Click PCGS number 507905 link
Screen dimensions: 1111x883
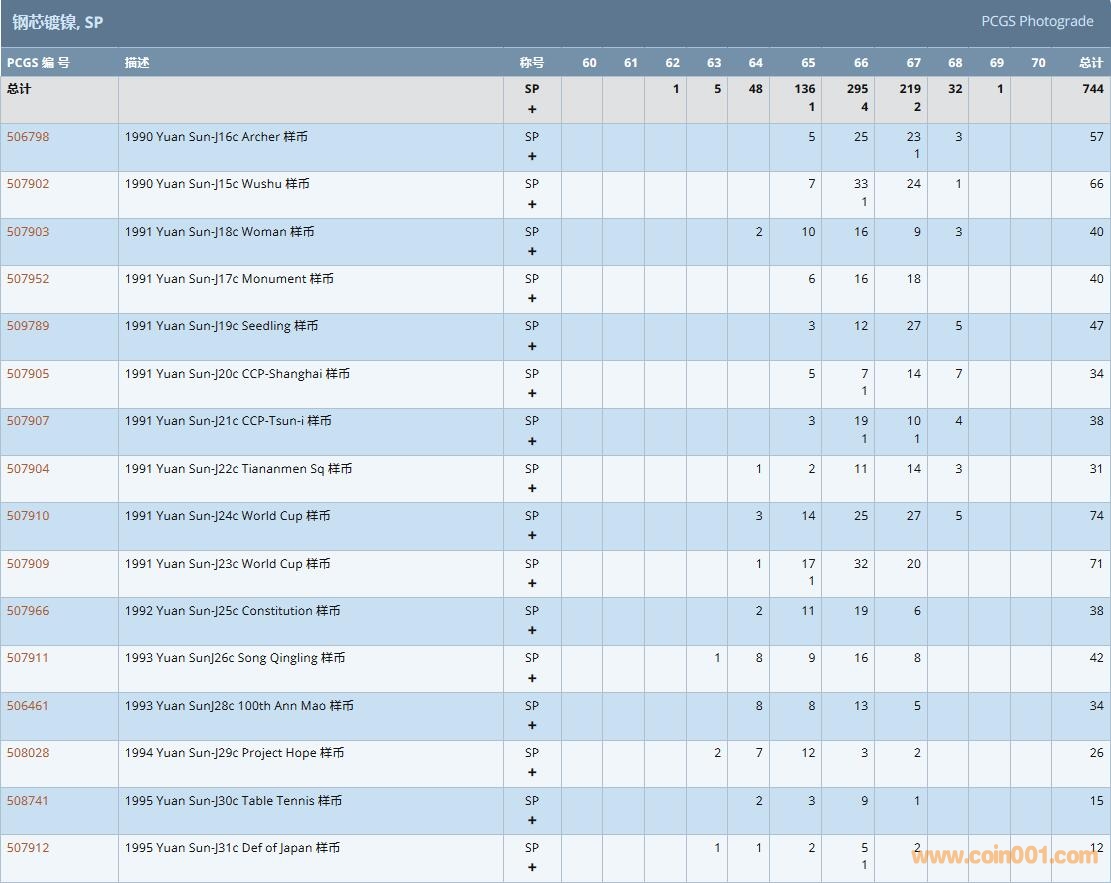[28, 374]
